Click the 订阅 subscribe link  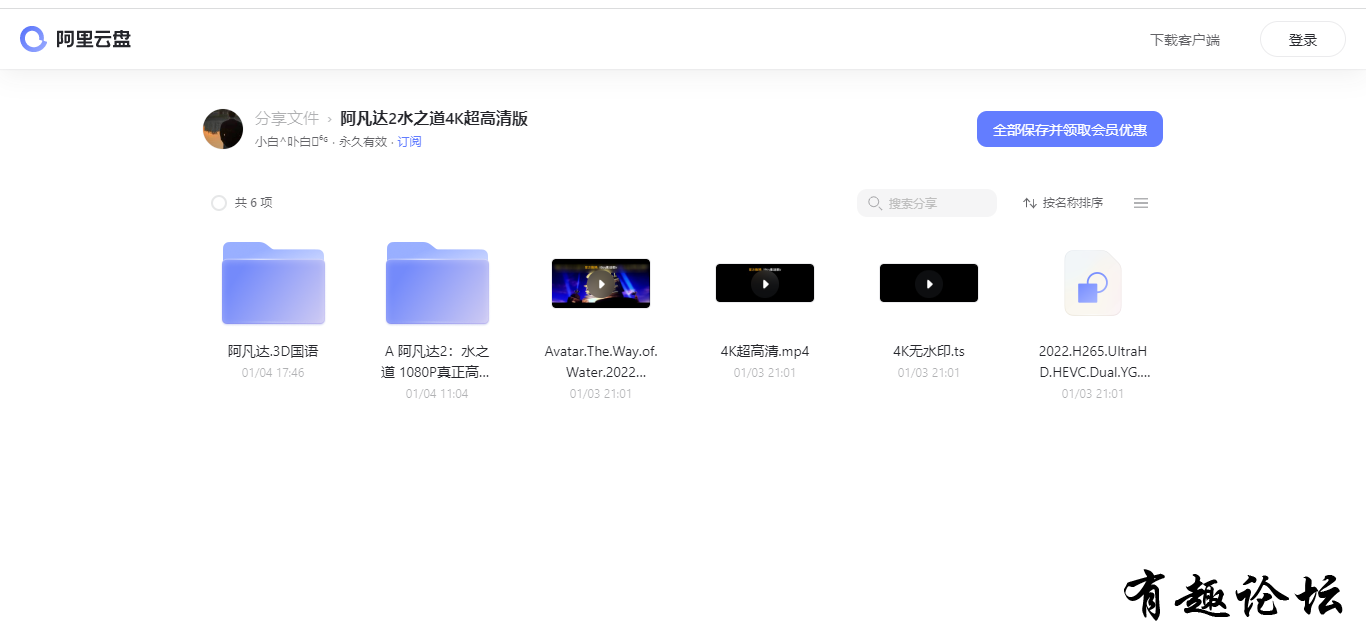click(409, 142)
